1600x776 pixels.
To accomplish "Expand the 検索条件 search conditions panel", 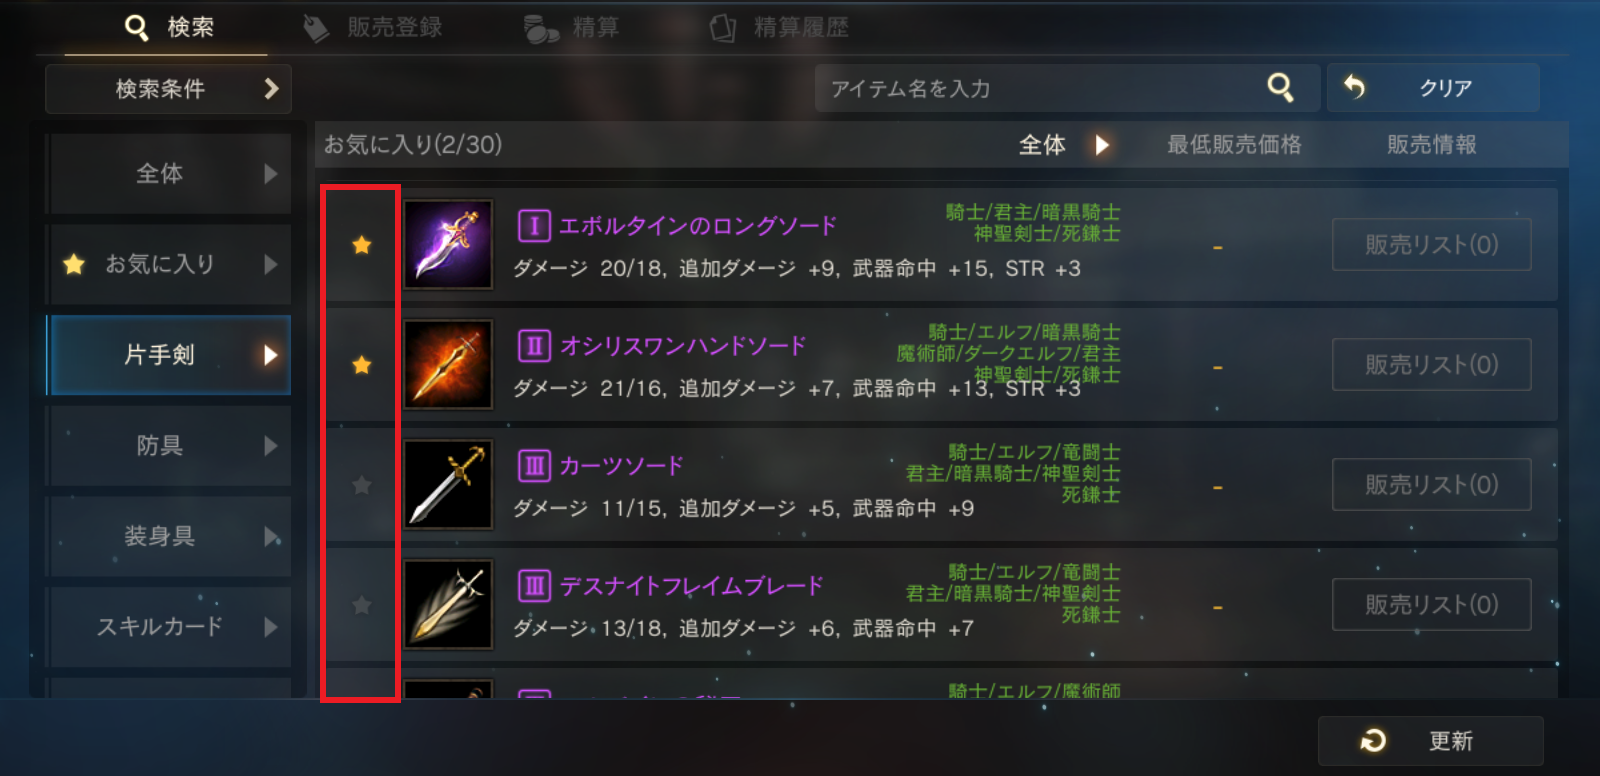I will pos(168,89).
